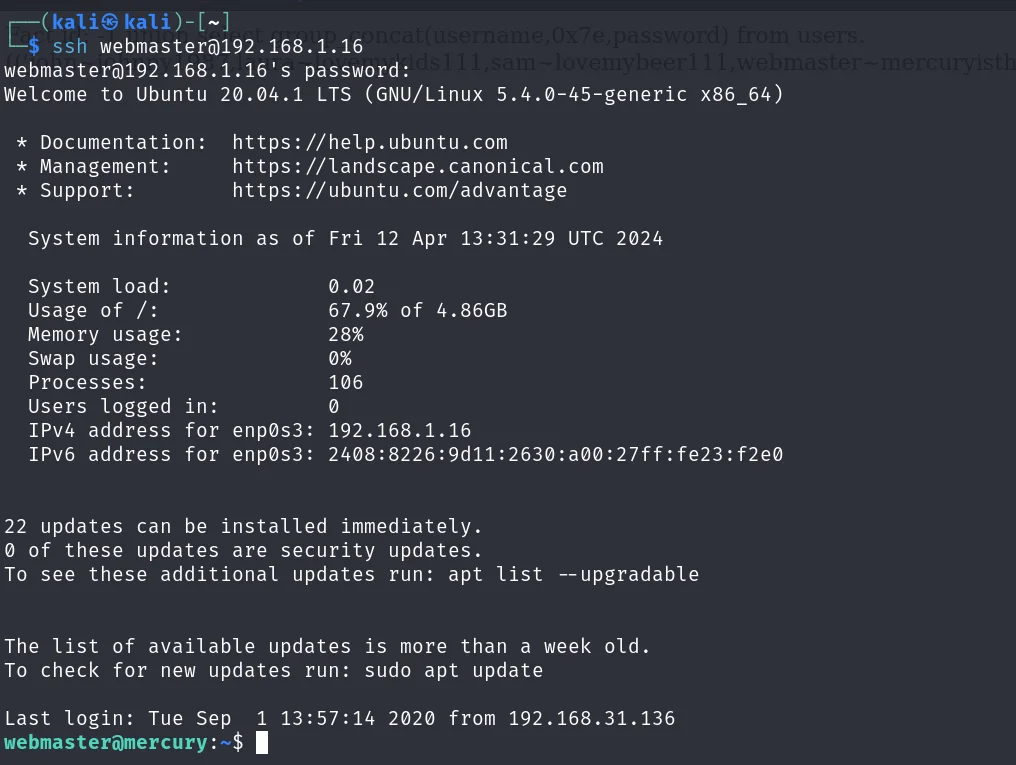This screenshot has height=765, width=1016.
Task: Open the landscape.canonical.com management link
Action: tap(418, 166)
